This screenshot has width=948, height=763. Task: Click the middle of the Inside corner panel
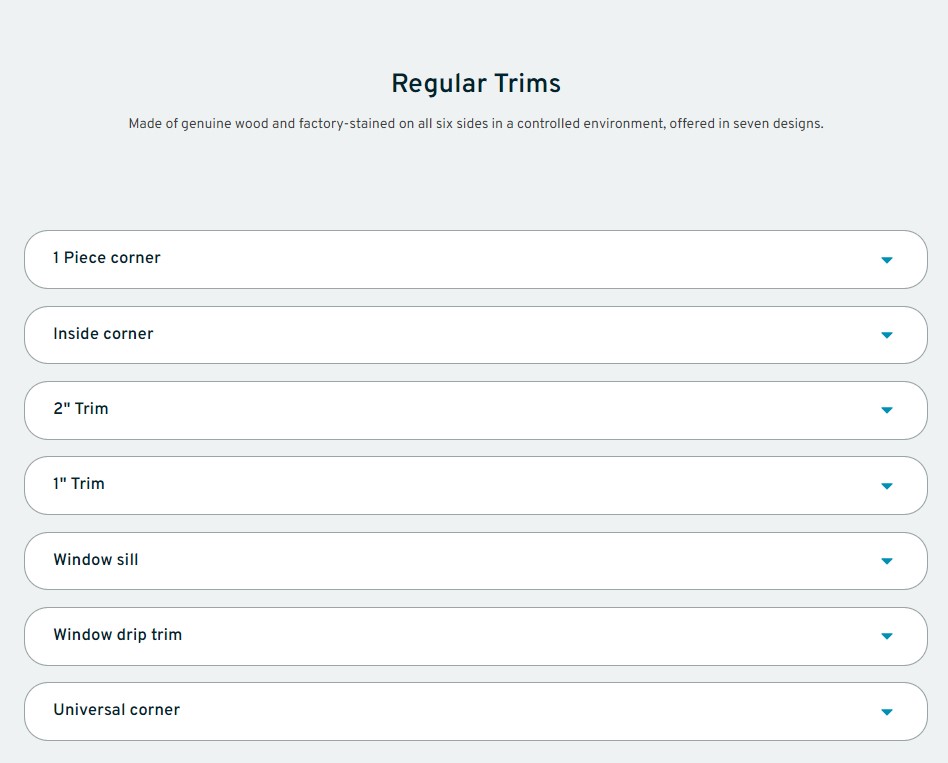(476, 335)
